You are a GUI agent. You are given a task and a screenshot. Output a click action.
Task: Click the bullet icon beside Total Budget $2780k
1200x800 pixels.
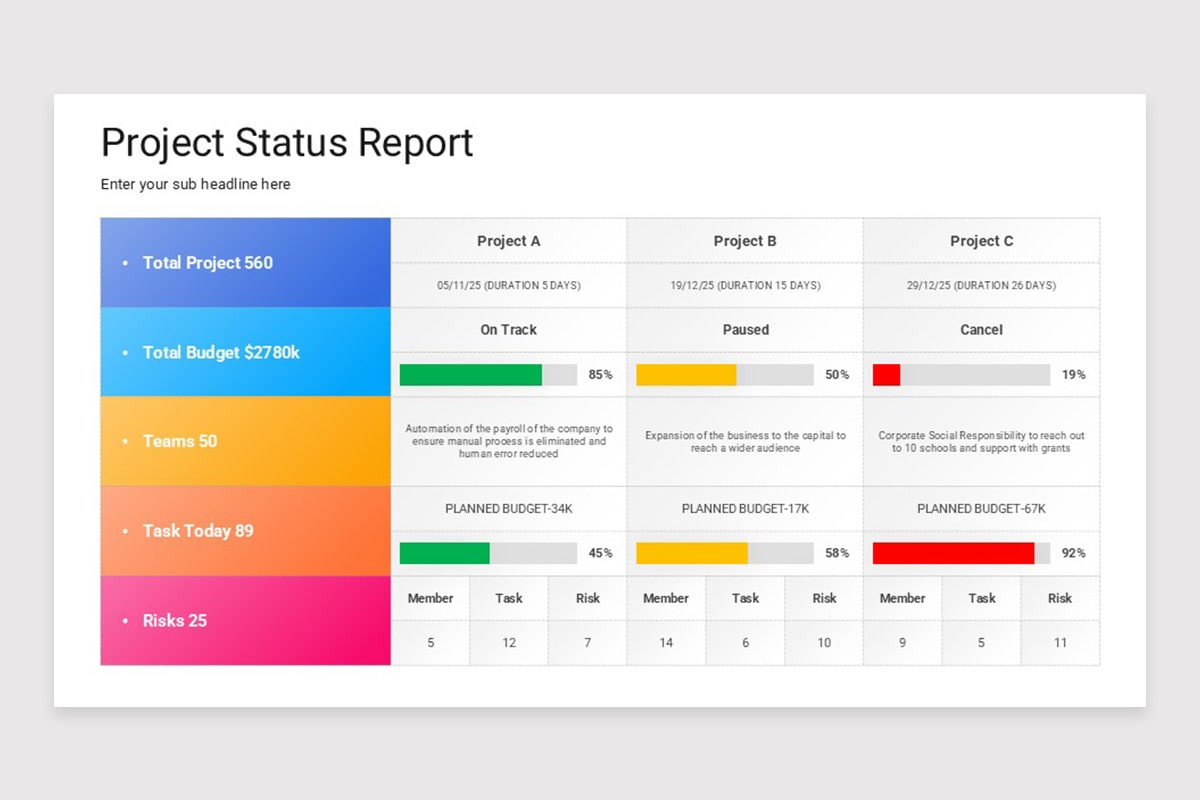click(124, 352)
